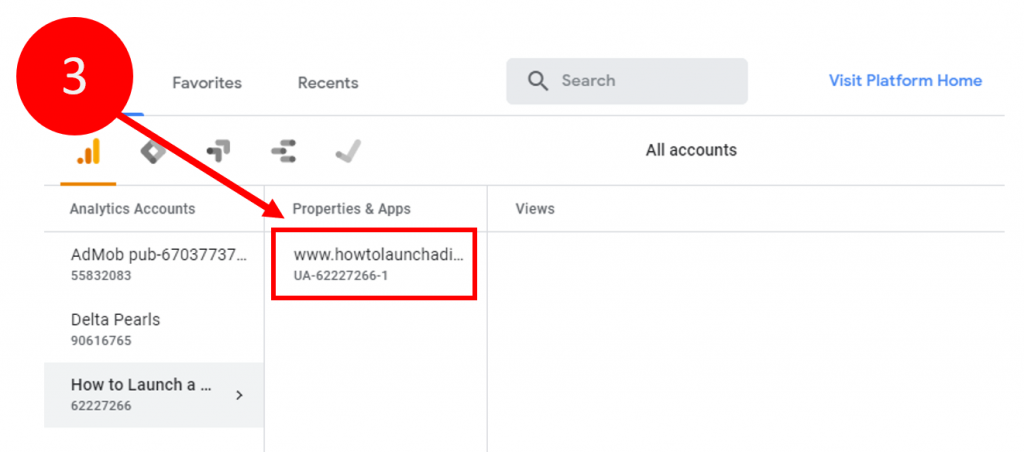This screenshot has height=452, width=1024.
Task: Select the Delta Pearls account
Action: 154,329
